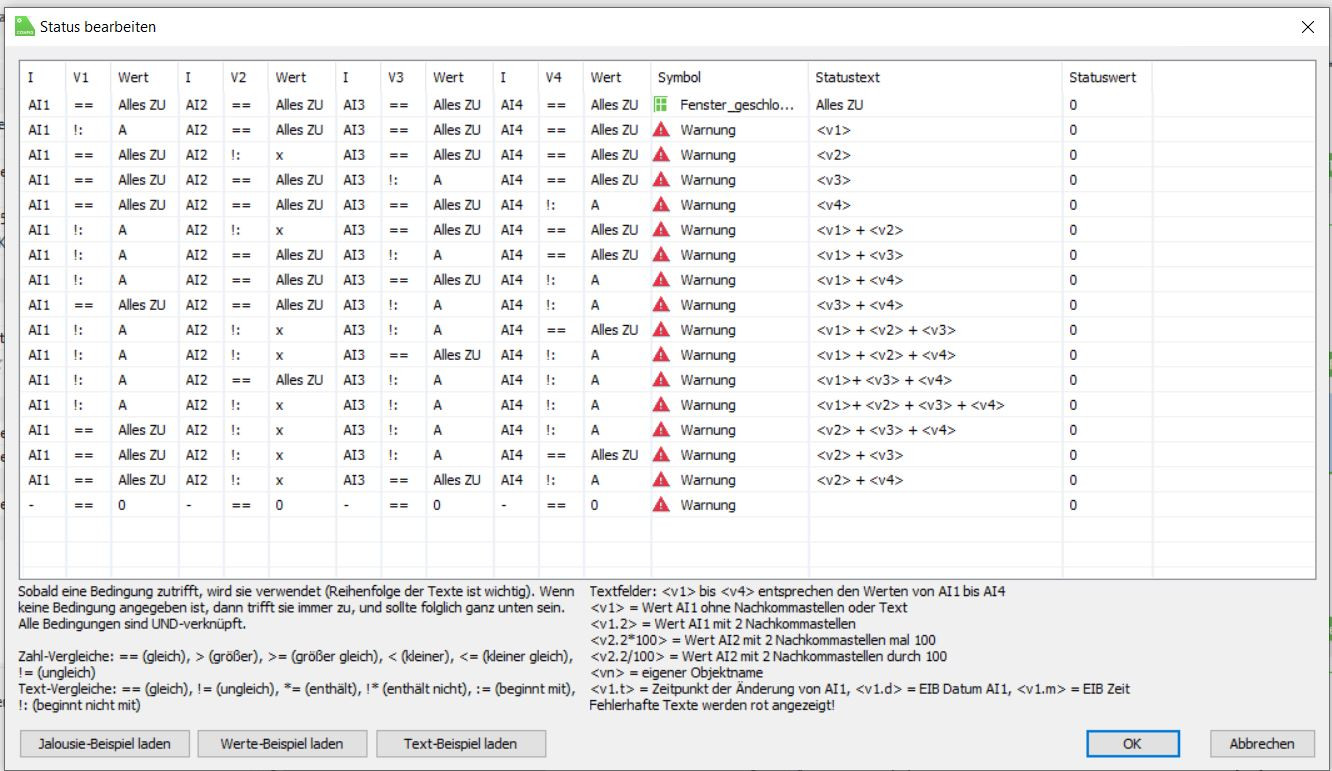The width and height of the screenshot is (1332, 771).
Task: Select the warning triangle in the '<v3> + <v4>' row
Action: [x=661, y=304]
